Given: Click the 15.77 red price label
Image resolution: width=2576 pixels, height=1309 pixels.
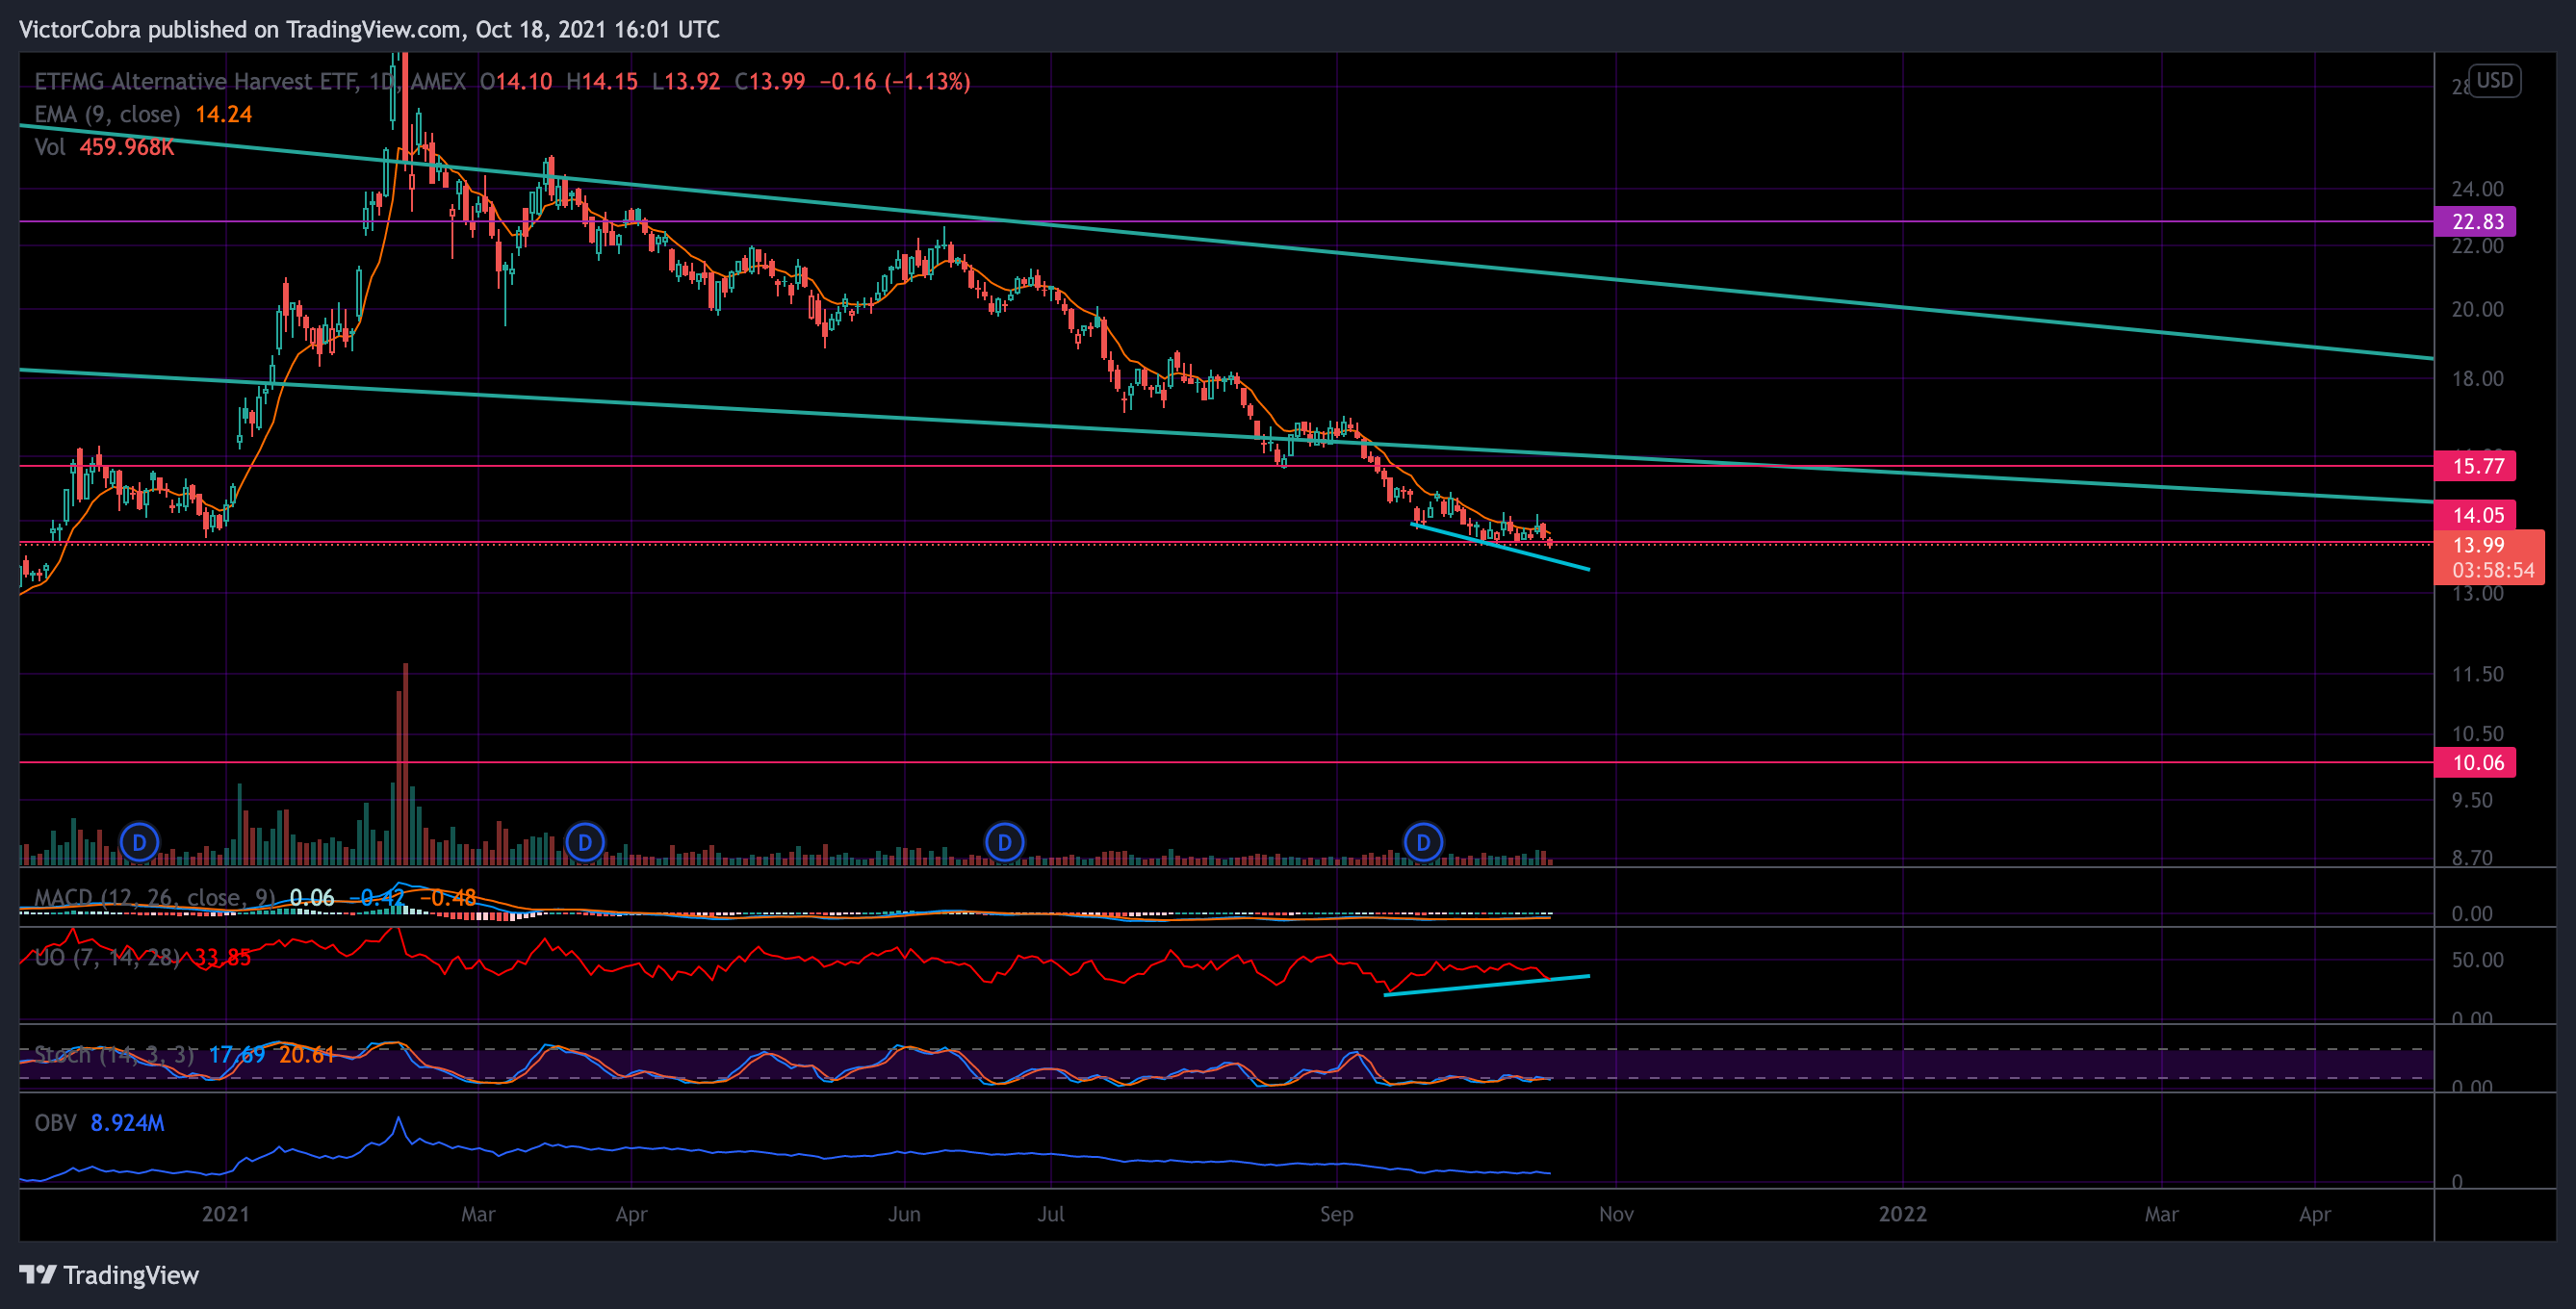Looking at the screenshot, I should [x=2475, y=466].
